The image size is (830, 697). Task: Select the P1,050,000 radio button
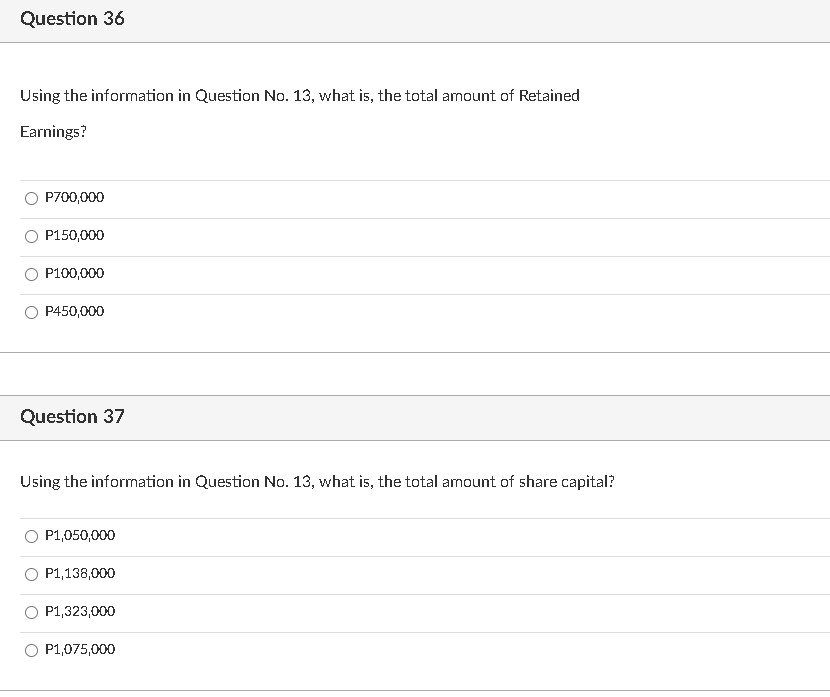click(x=31, y=536)
